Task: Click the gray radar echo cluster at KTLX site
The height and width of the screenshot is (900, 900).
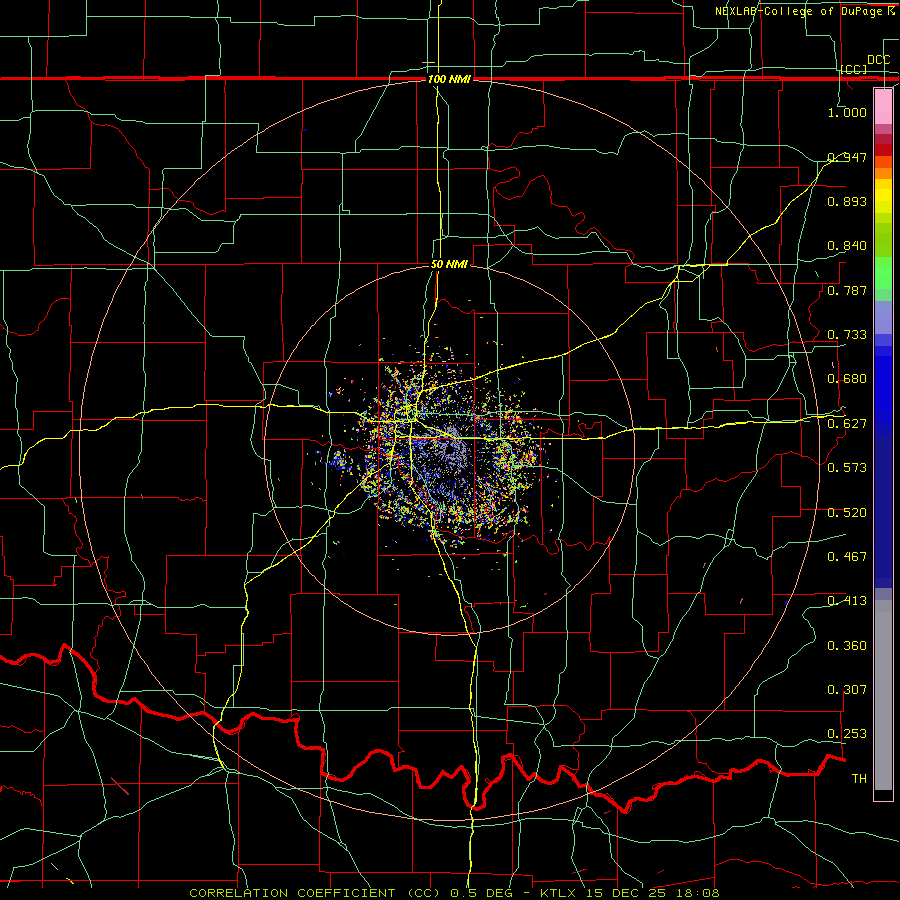Action: [451, 445]
